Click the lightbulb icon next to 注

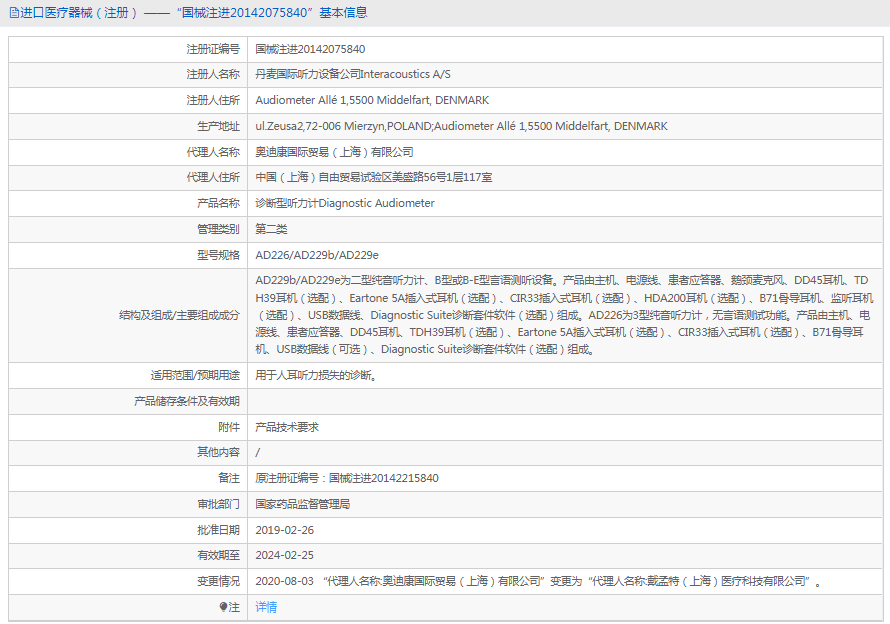224,607
